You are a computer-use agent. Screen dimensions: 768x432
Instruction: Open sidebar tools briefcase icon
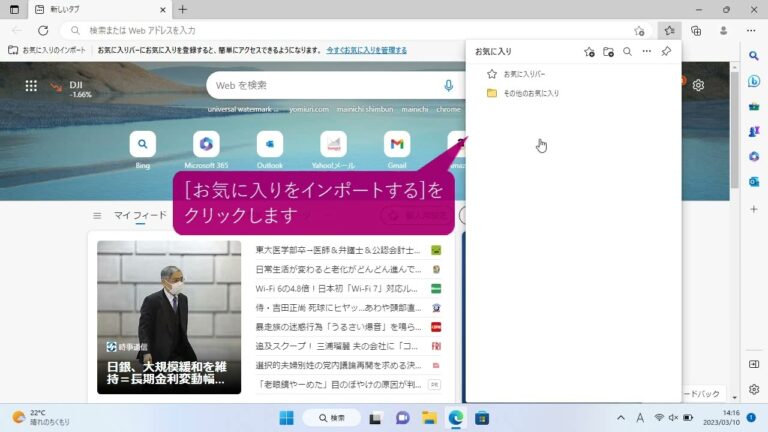[x=754, y=106]
